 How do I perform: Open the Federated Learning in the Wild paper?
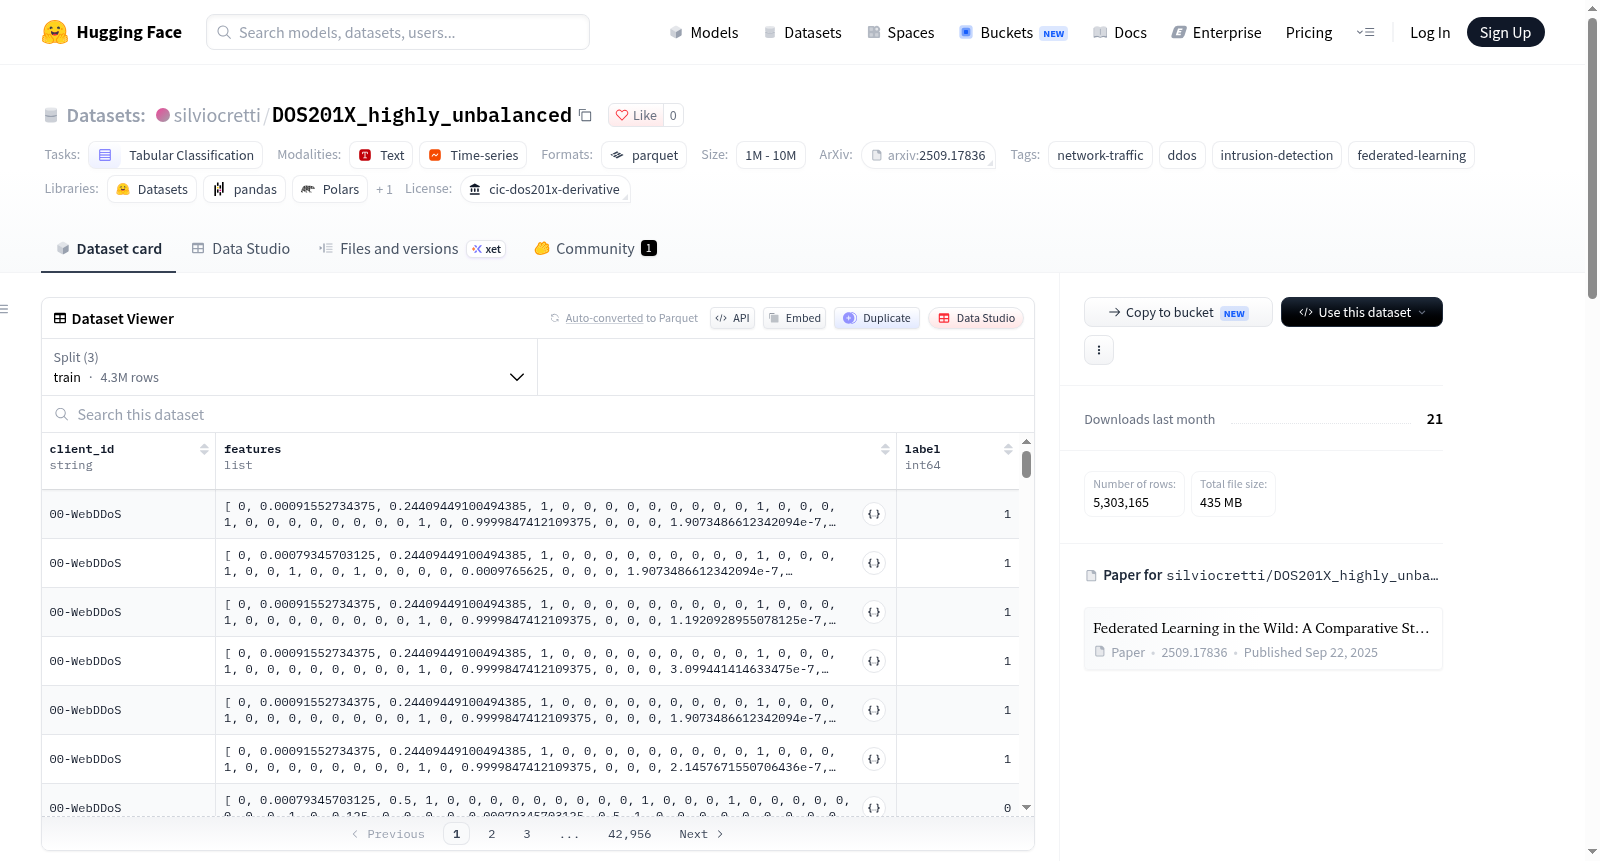pos(1263,639)
